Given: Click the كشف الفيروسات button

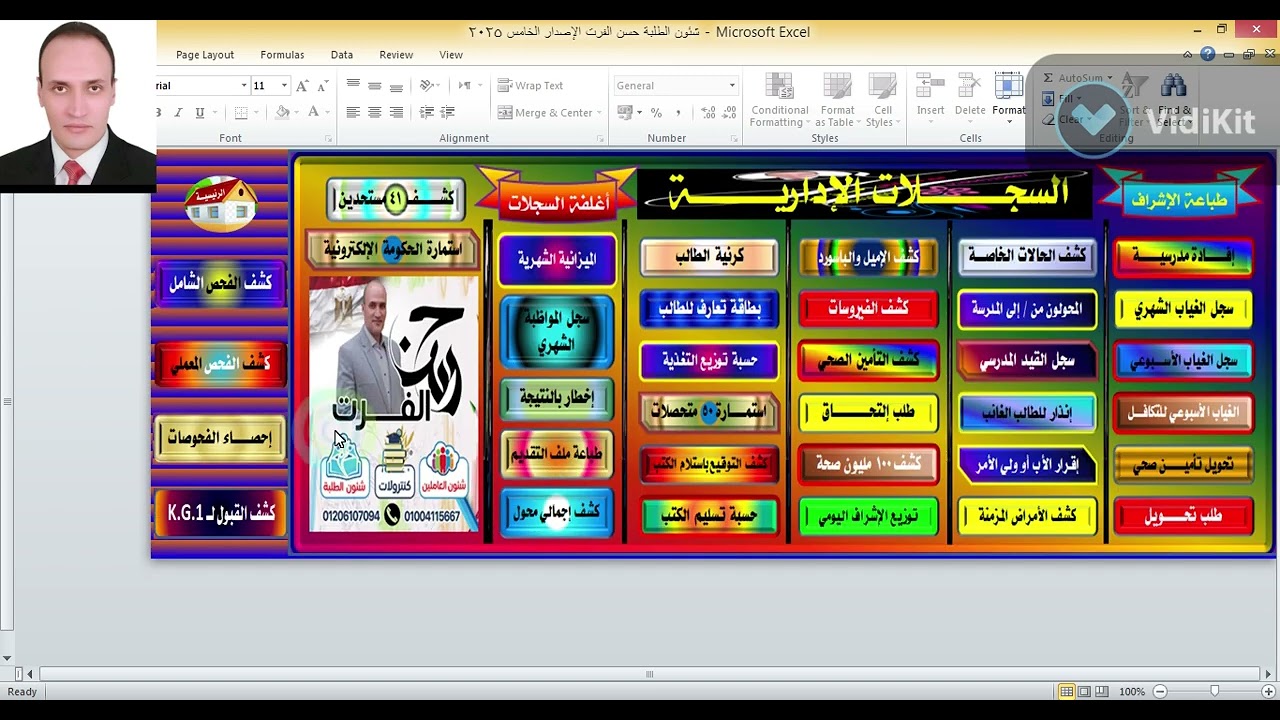Looking at the screenshot, I should point(868,308).
